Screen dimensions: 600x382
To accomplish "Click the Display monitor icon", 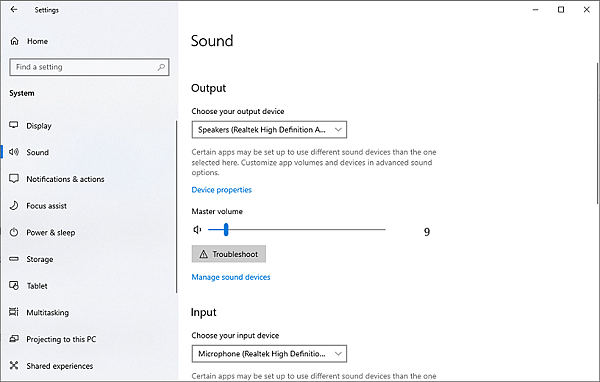I will pyautogui.click(x=14, y=125).
